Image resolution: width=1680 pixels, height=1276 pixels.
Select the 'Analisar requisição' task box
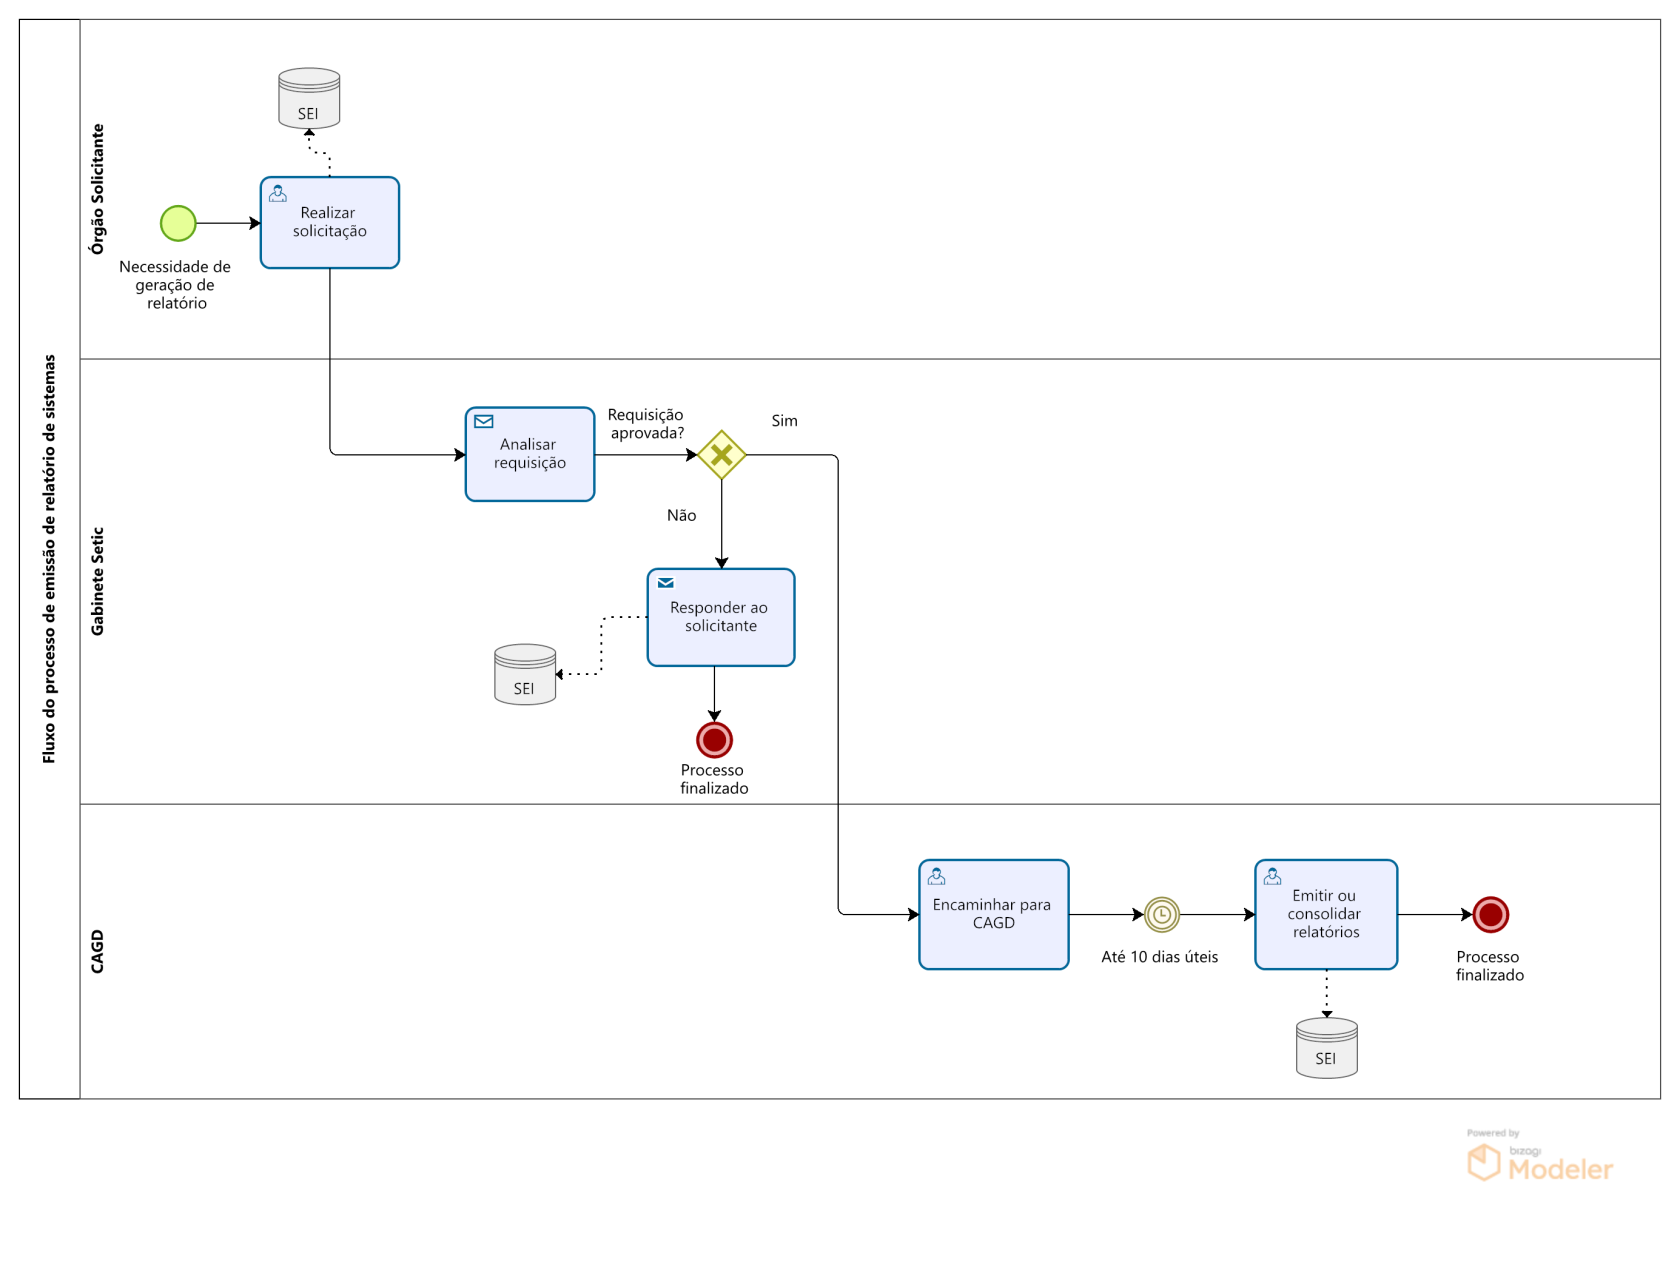click(530, 454)
